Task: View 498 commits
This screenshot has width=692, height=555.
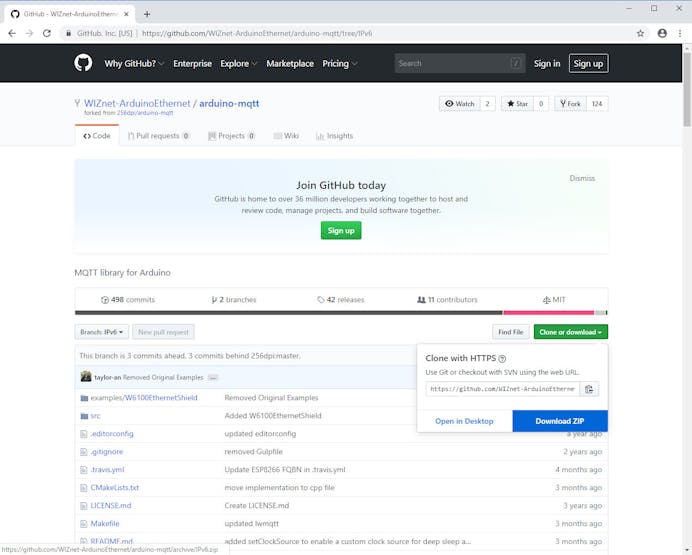Action: 128,300
